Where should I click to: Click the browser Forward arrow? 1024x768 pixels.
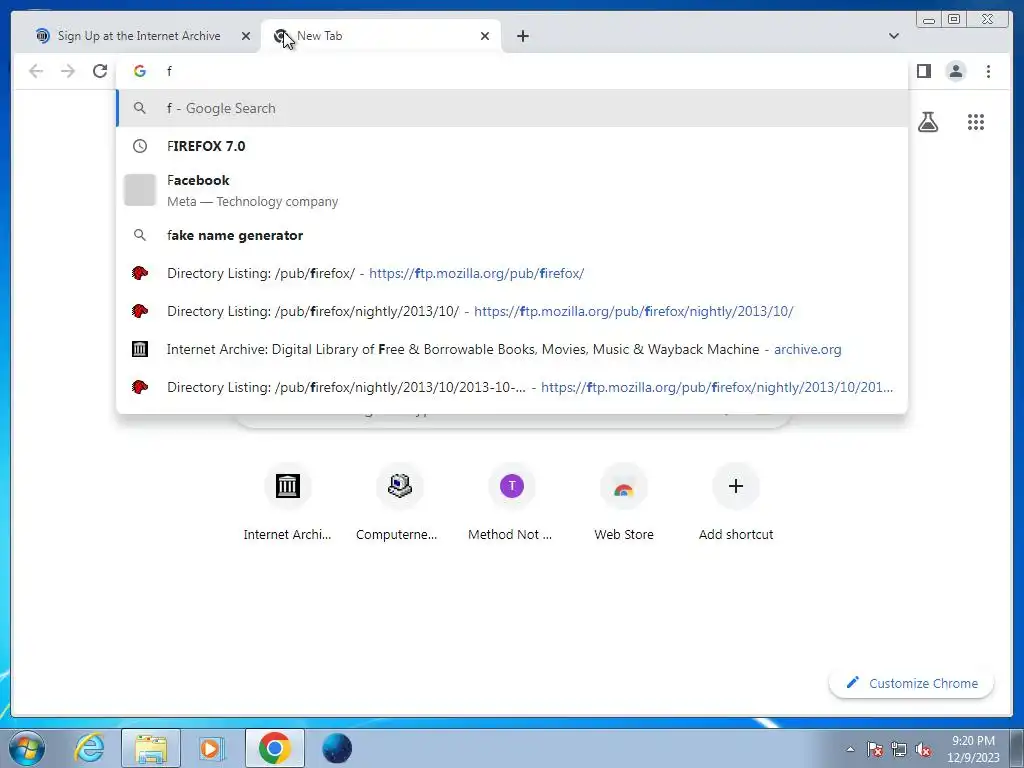[x=68, y=71]
